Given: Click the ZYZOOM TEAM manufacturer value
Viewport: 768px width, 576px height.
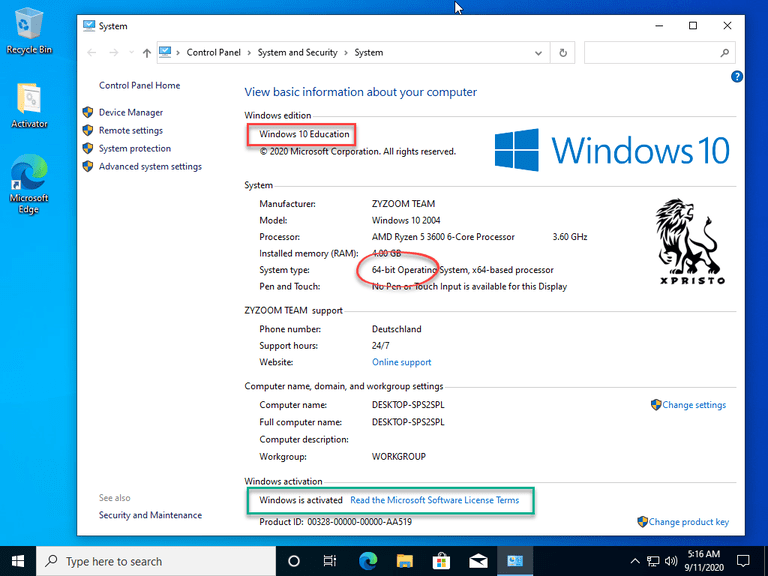Looking at the screenshot, I should [x=403, y=203].
